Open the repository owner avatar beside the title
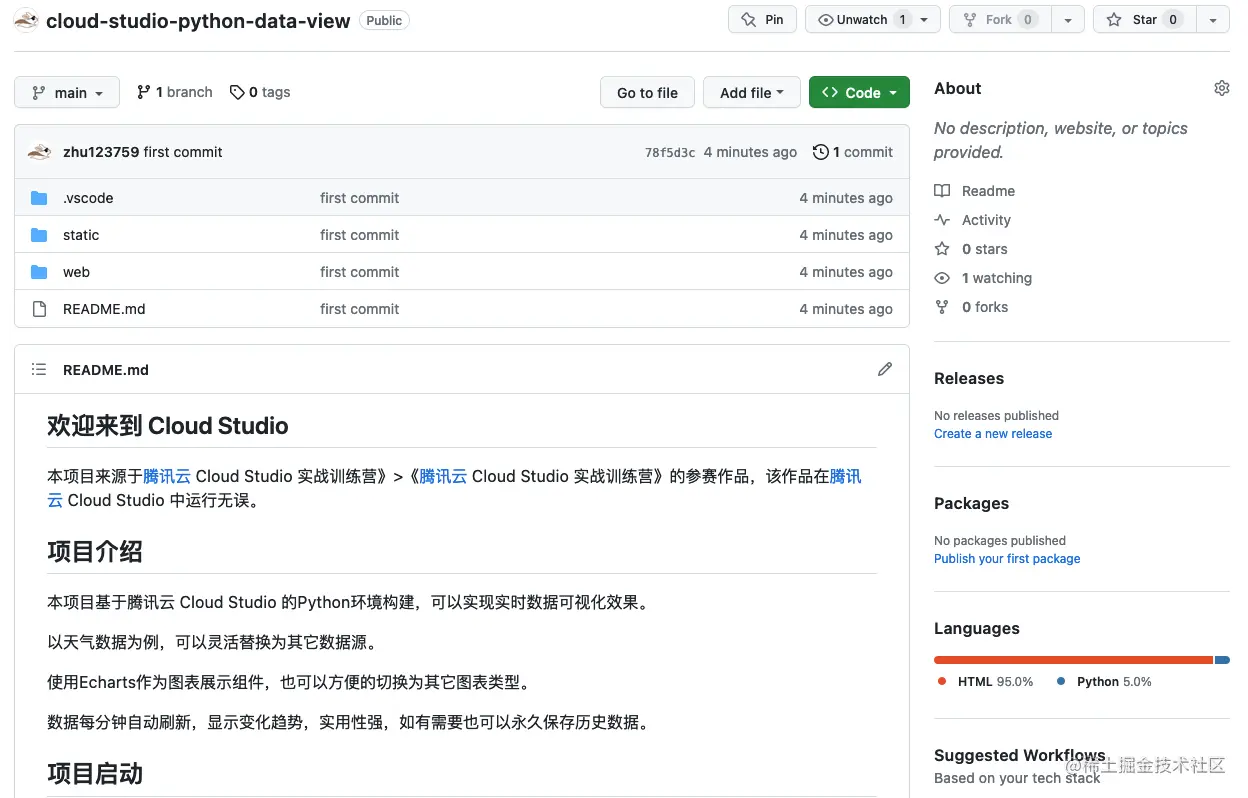1248x798 pixels. 26,20
